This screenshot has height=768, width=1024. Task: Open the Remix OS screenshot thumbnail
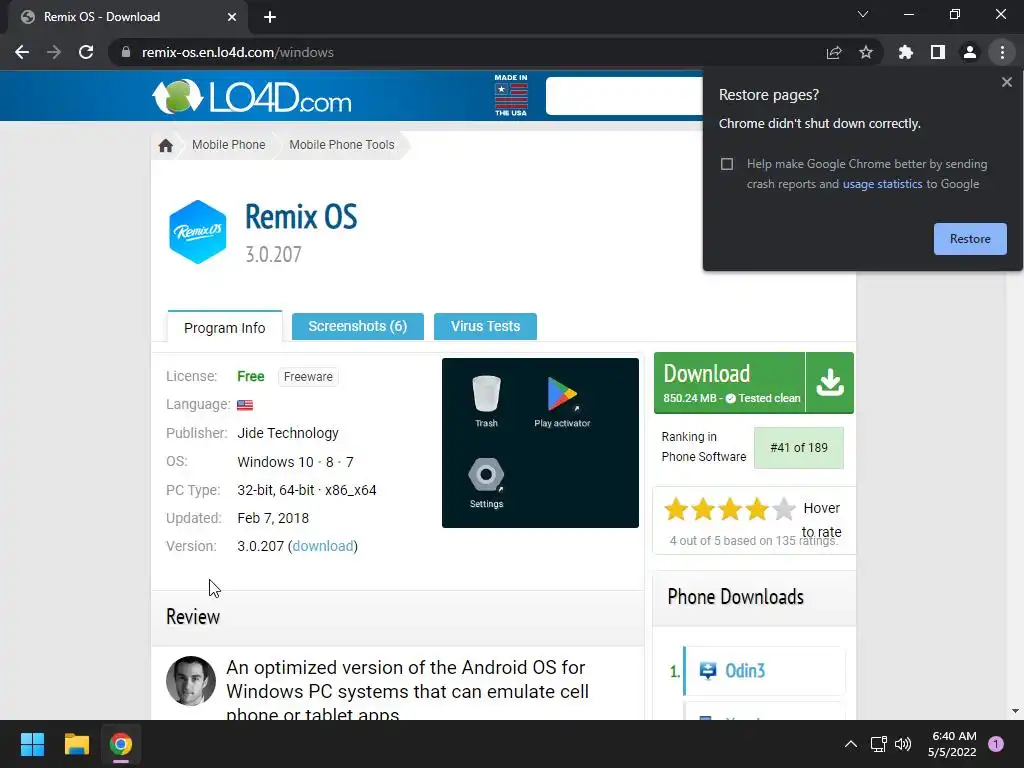[x=540, y=443]
